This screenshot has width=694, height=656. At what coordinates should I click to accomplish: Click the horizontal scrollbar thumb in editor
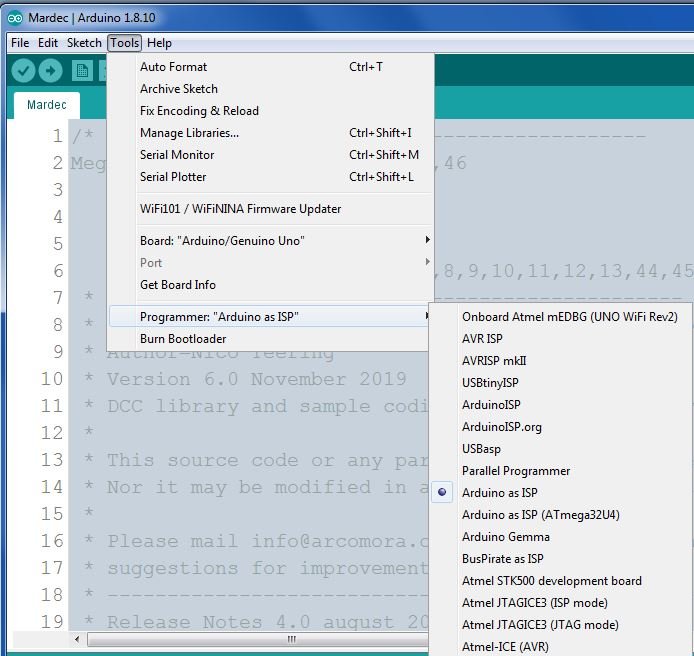[x=291, y=639]
